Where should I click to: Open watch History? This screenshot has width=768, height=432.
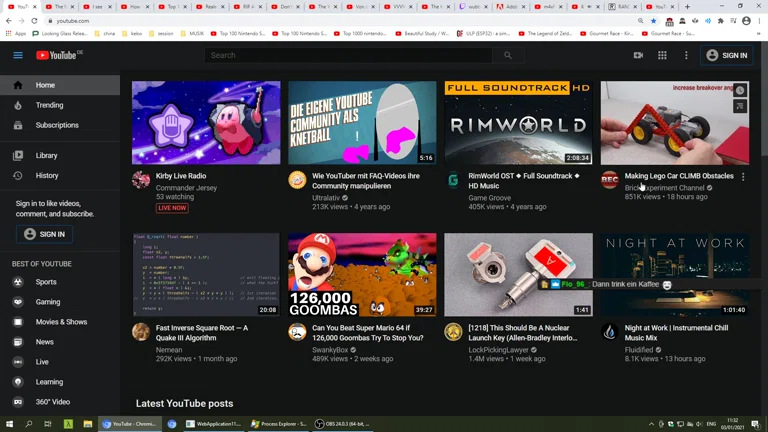[47, 175]
